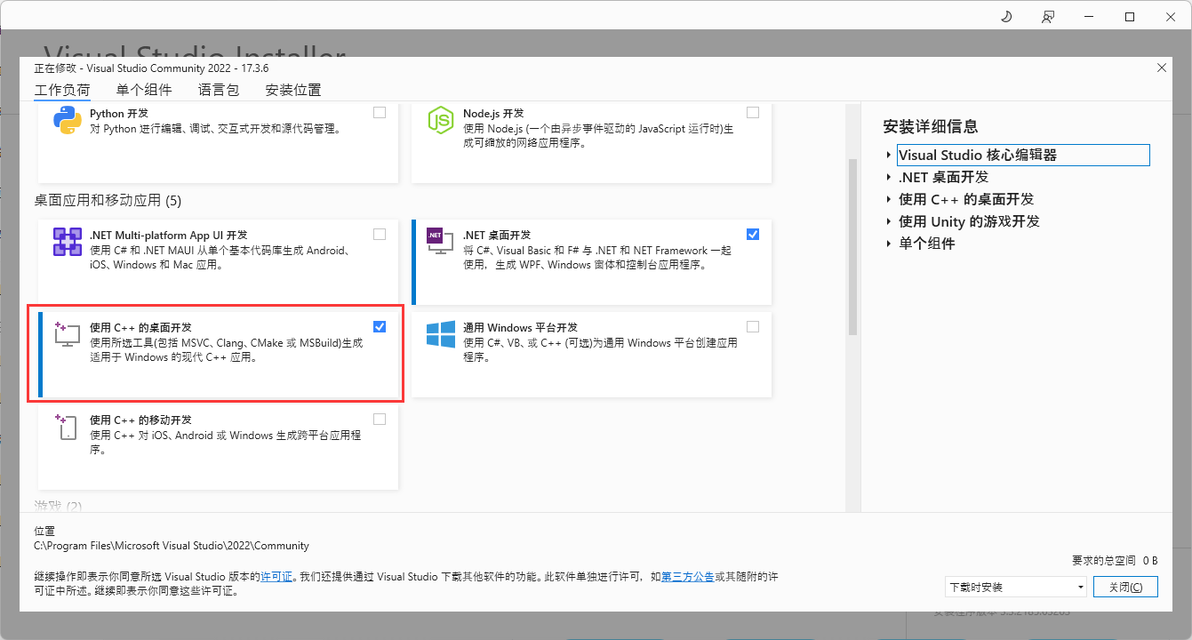Viewport: 1192px width, 640px height.
Task: Enable 通用 Windows 平台开发 checkbox
Action: click(753, 327)
